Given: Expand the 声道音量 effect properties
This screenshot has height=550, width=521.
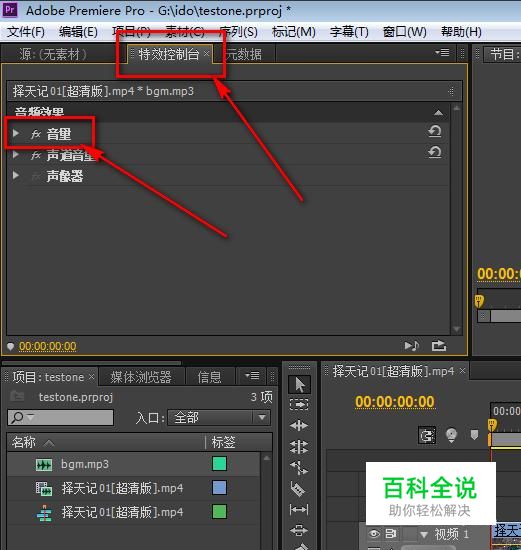Looking at the screenshot, I should (16, 154).
